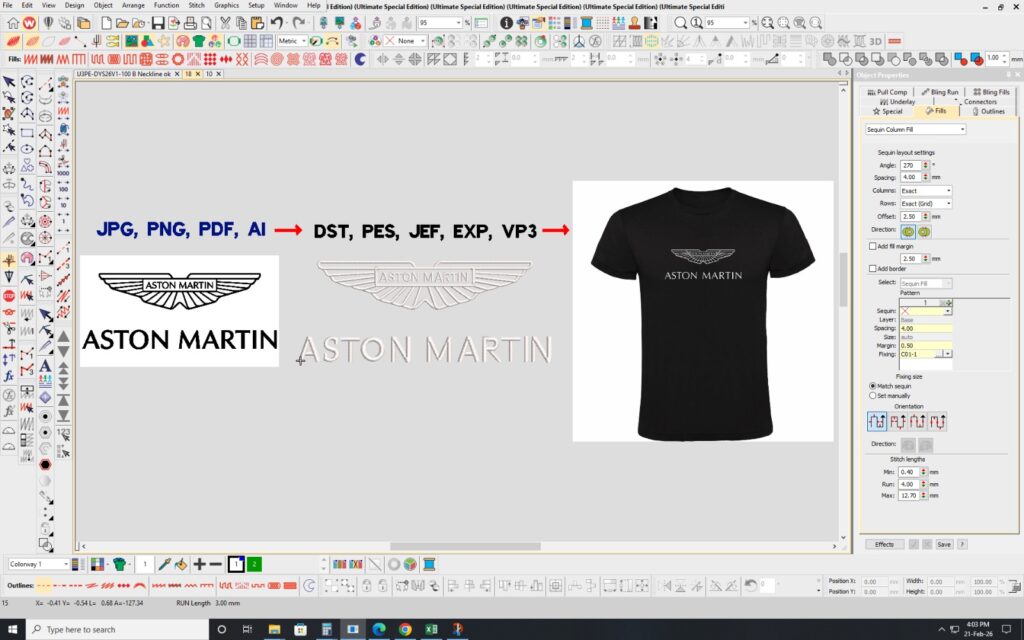This screenshot has height=640, width=1024.
Task: Select color swatch number 1
Action: tap(236, 564)
